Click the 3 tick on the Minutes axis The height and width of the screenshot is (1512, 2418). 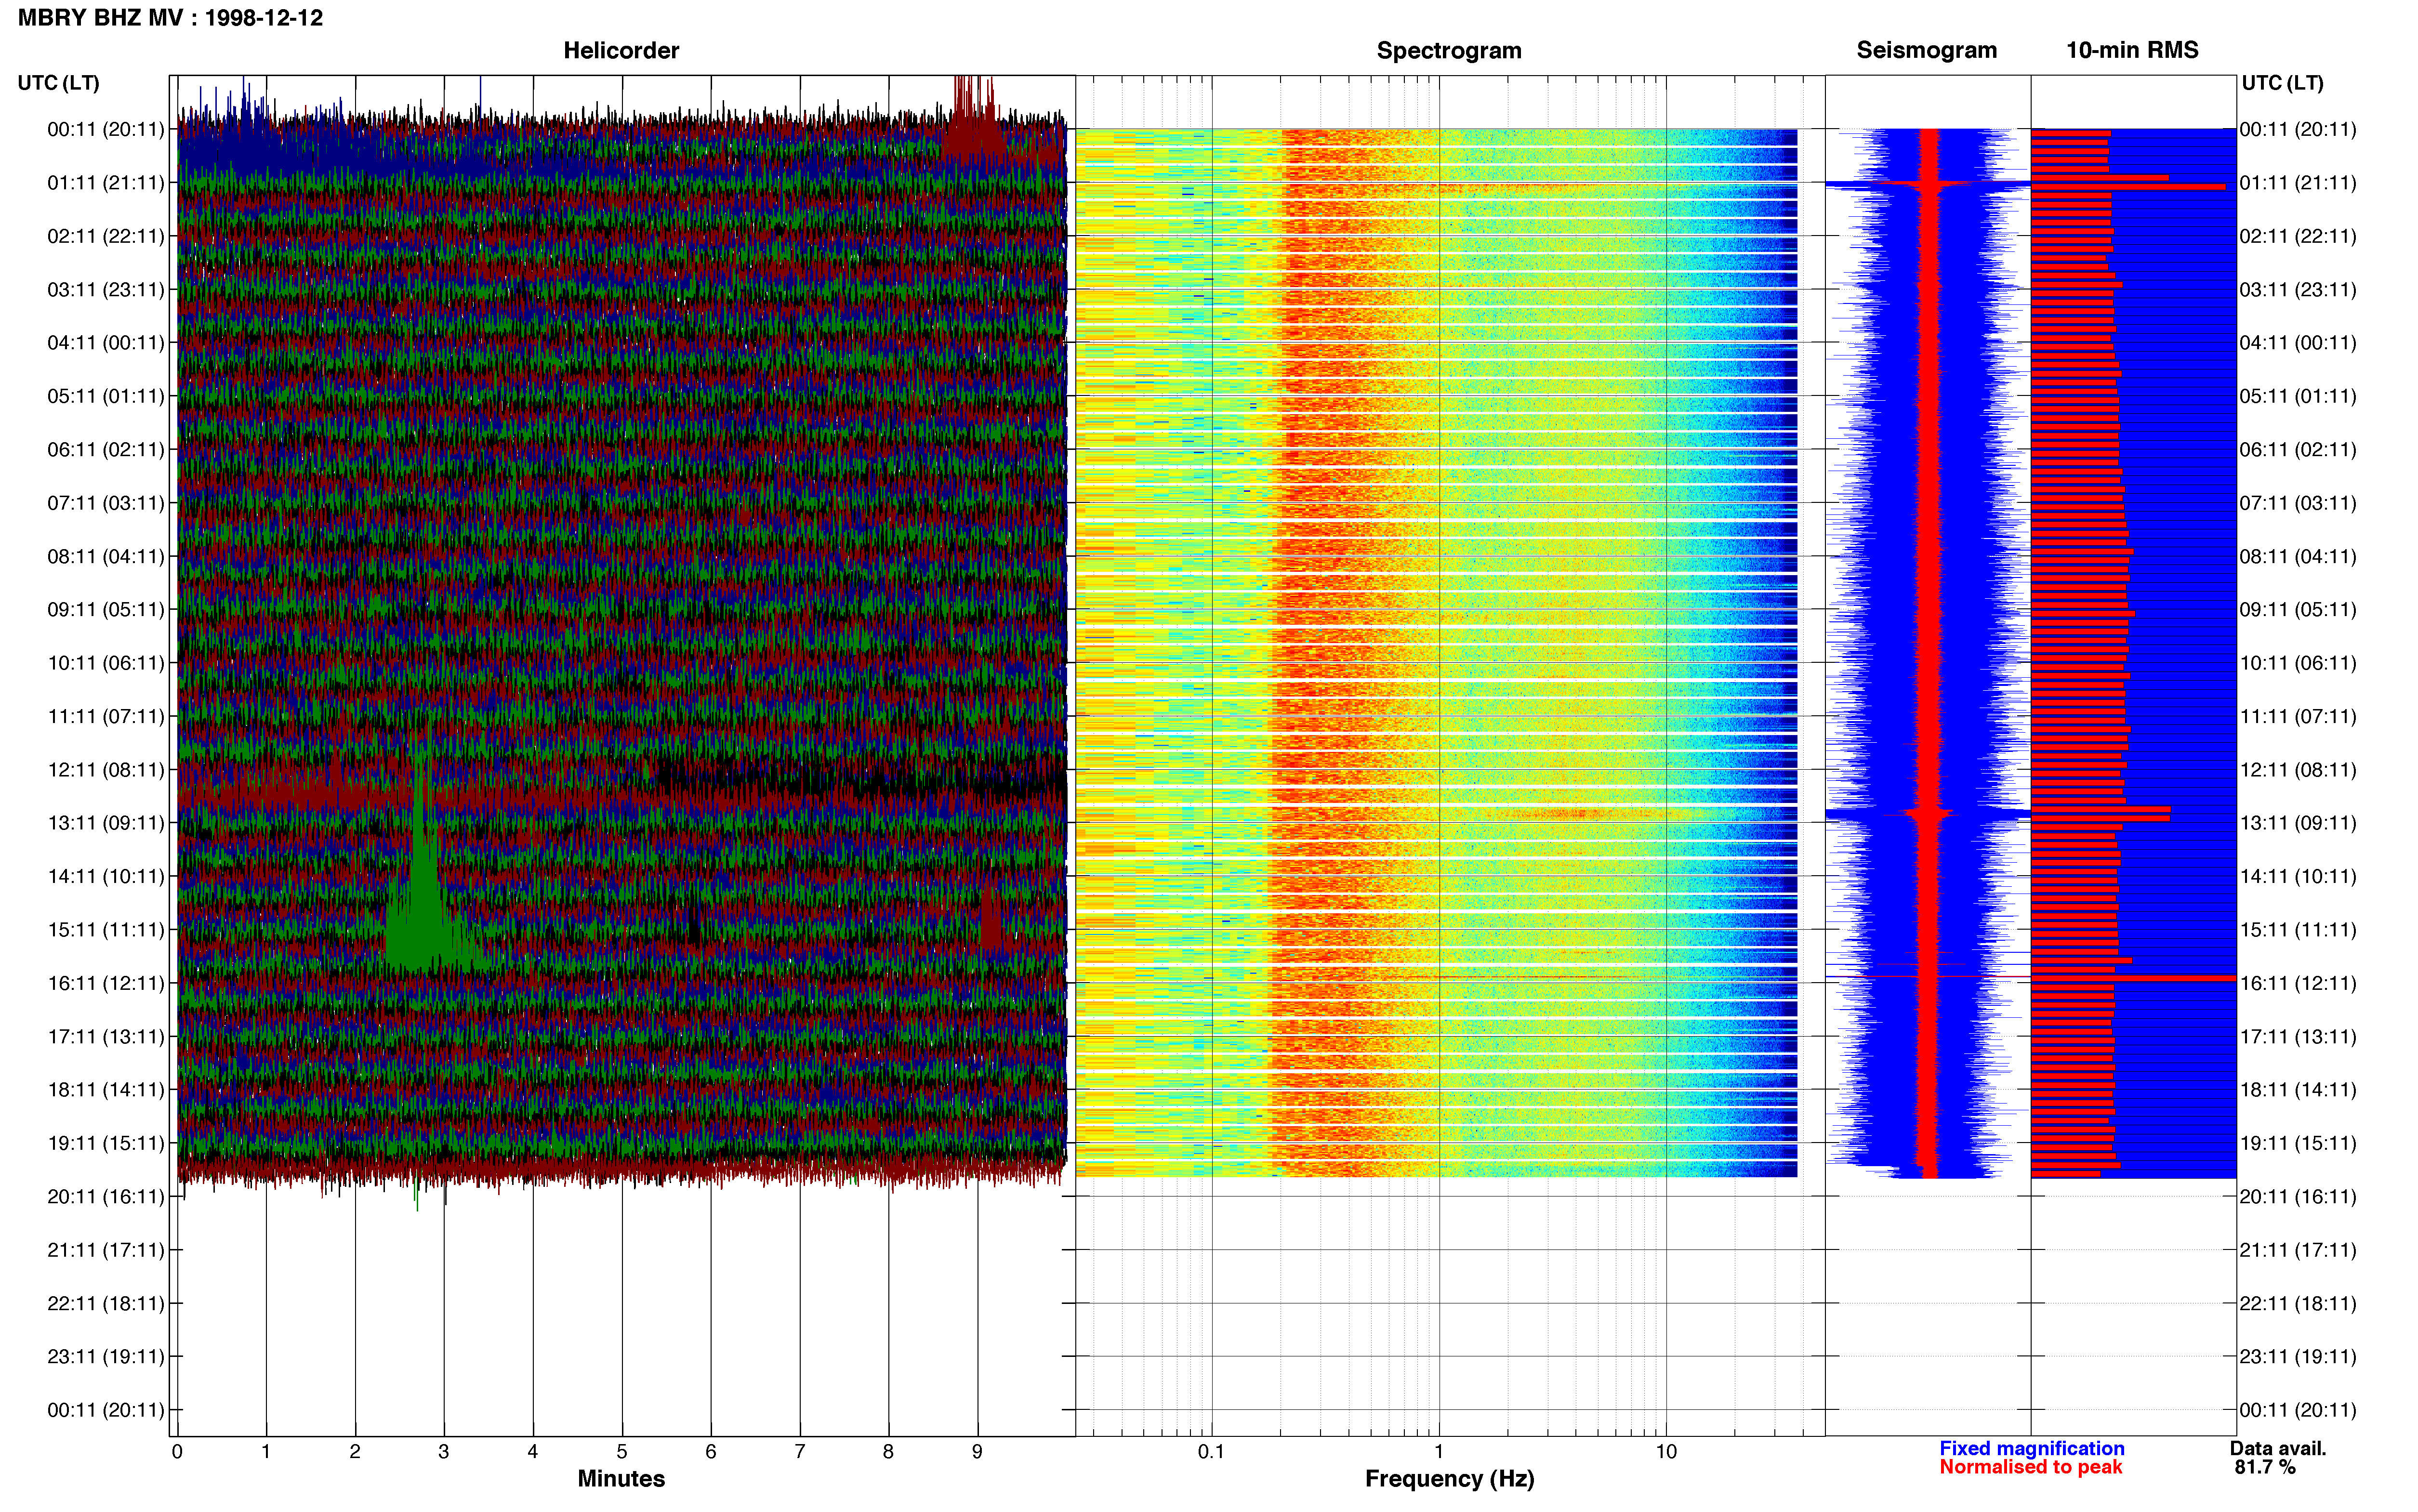444,1452
